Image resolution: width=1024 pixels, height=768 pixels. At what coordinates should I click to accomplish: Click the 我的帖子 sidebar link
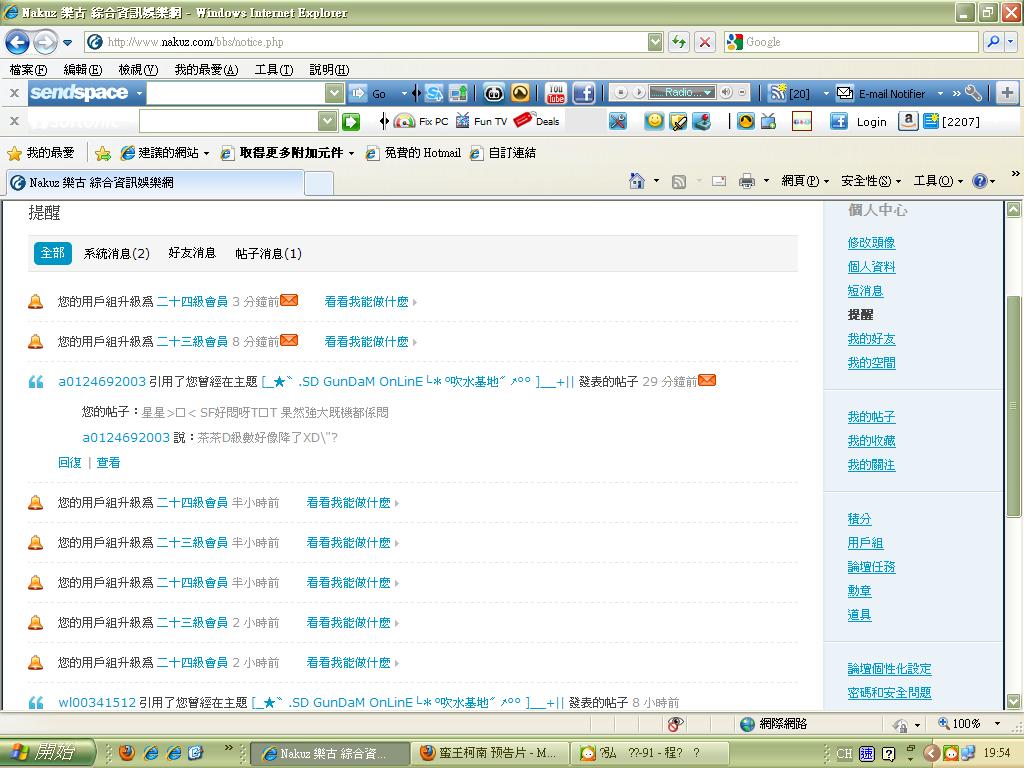(871, 417)
